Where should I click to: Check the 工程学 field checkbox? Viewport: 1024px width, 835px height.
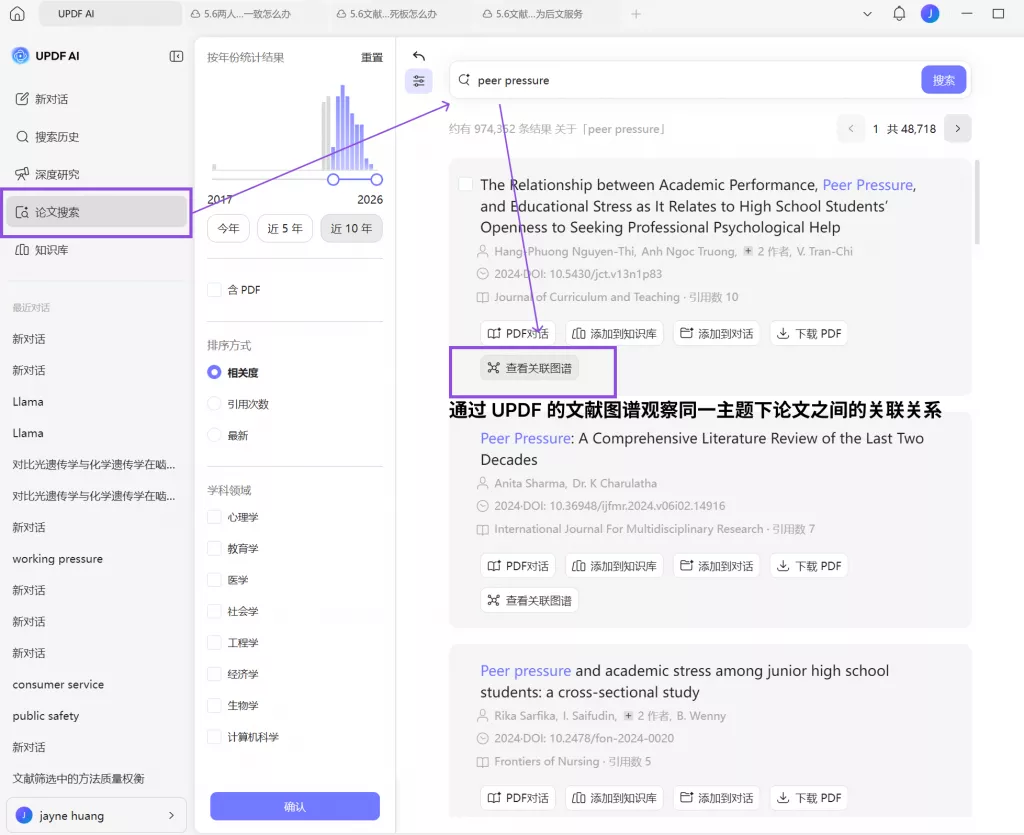tap(214, 642)
